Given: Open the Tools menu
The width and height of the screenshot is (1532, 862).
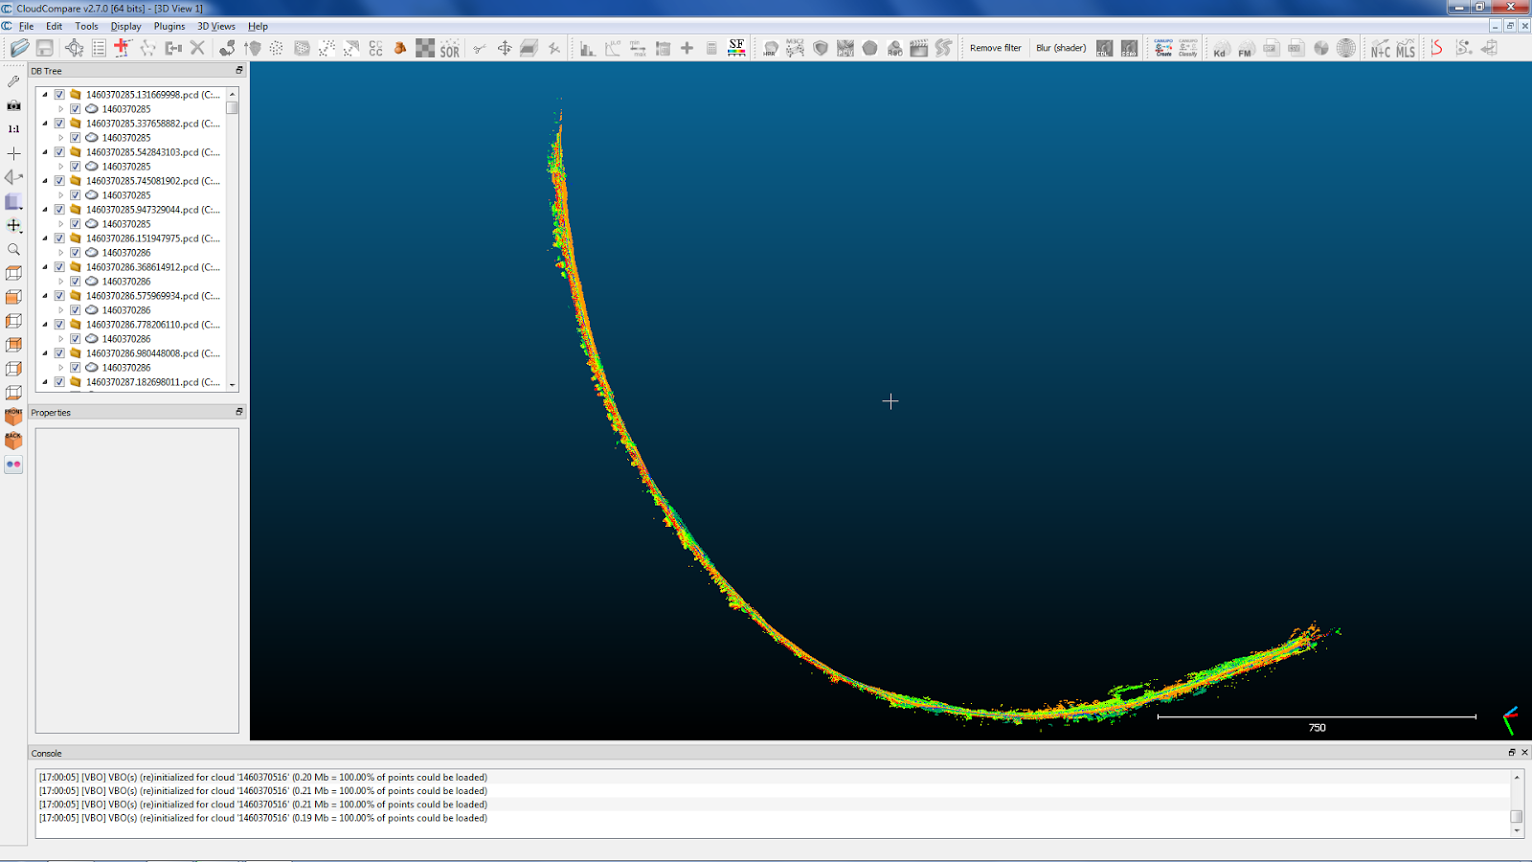Looking at the screenshot, I should [x=86, y=26].
